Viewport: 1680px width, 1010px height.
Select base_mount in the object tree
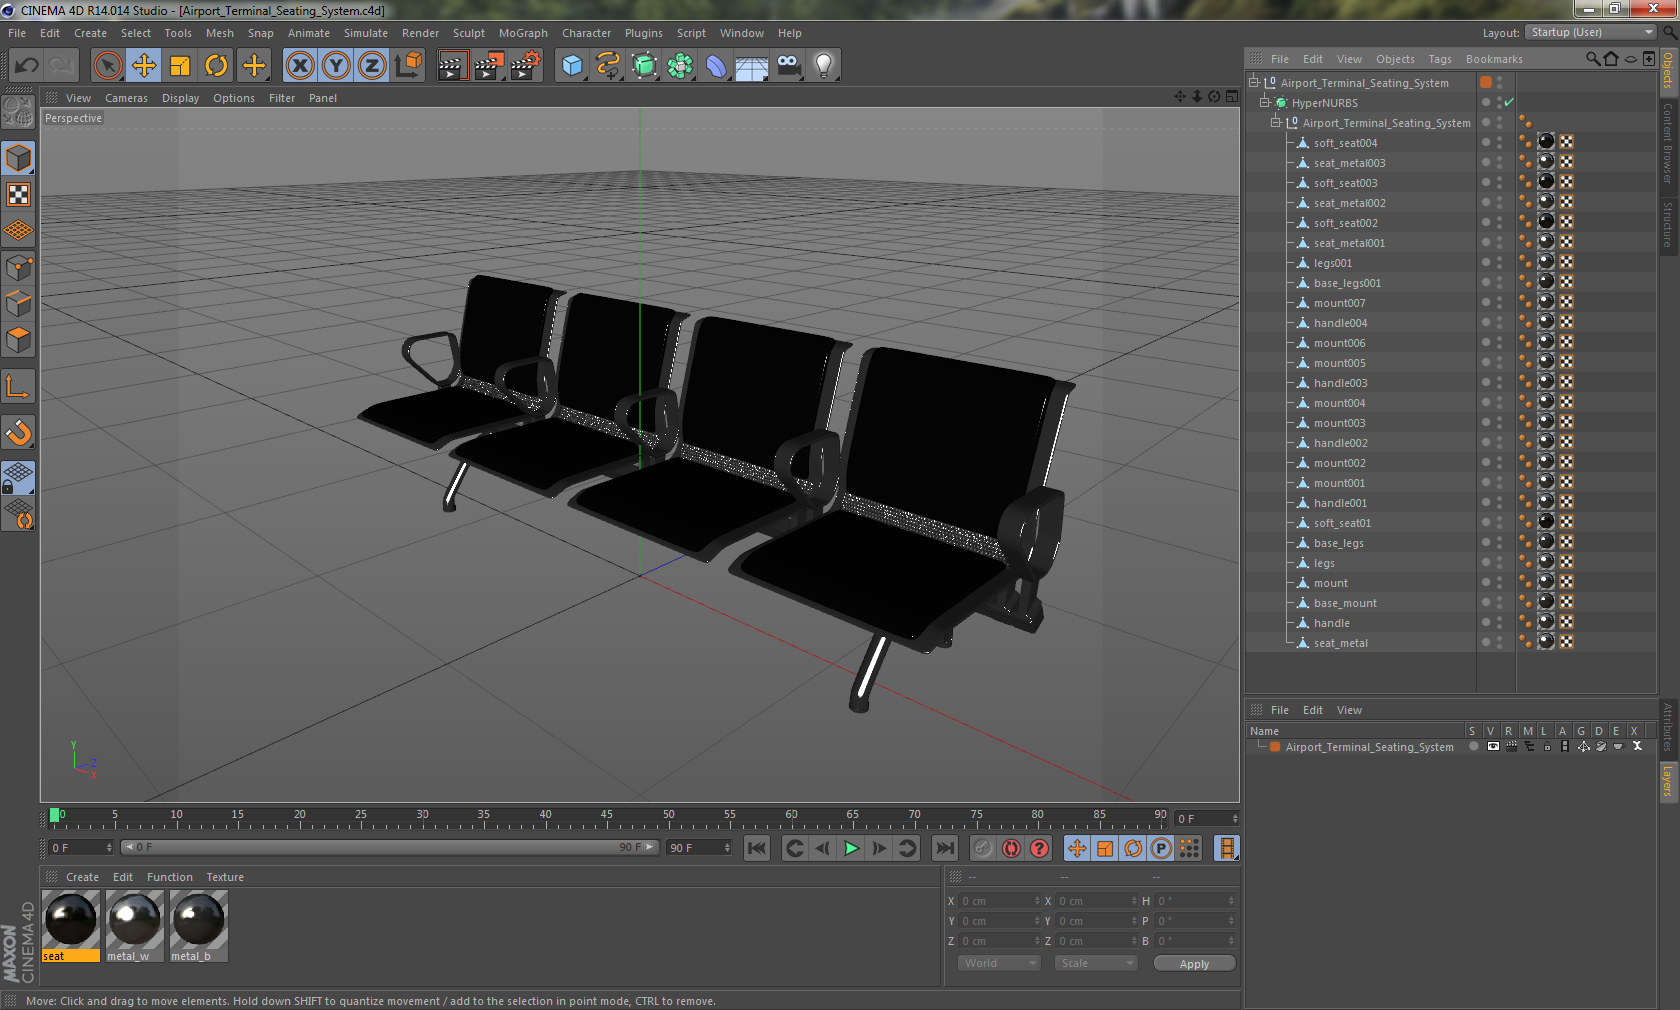pyautogui.click(x=1345, y=603)
